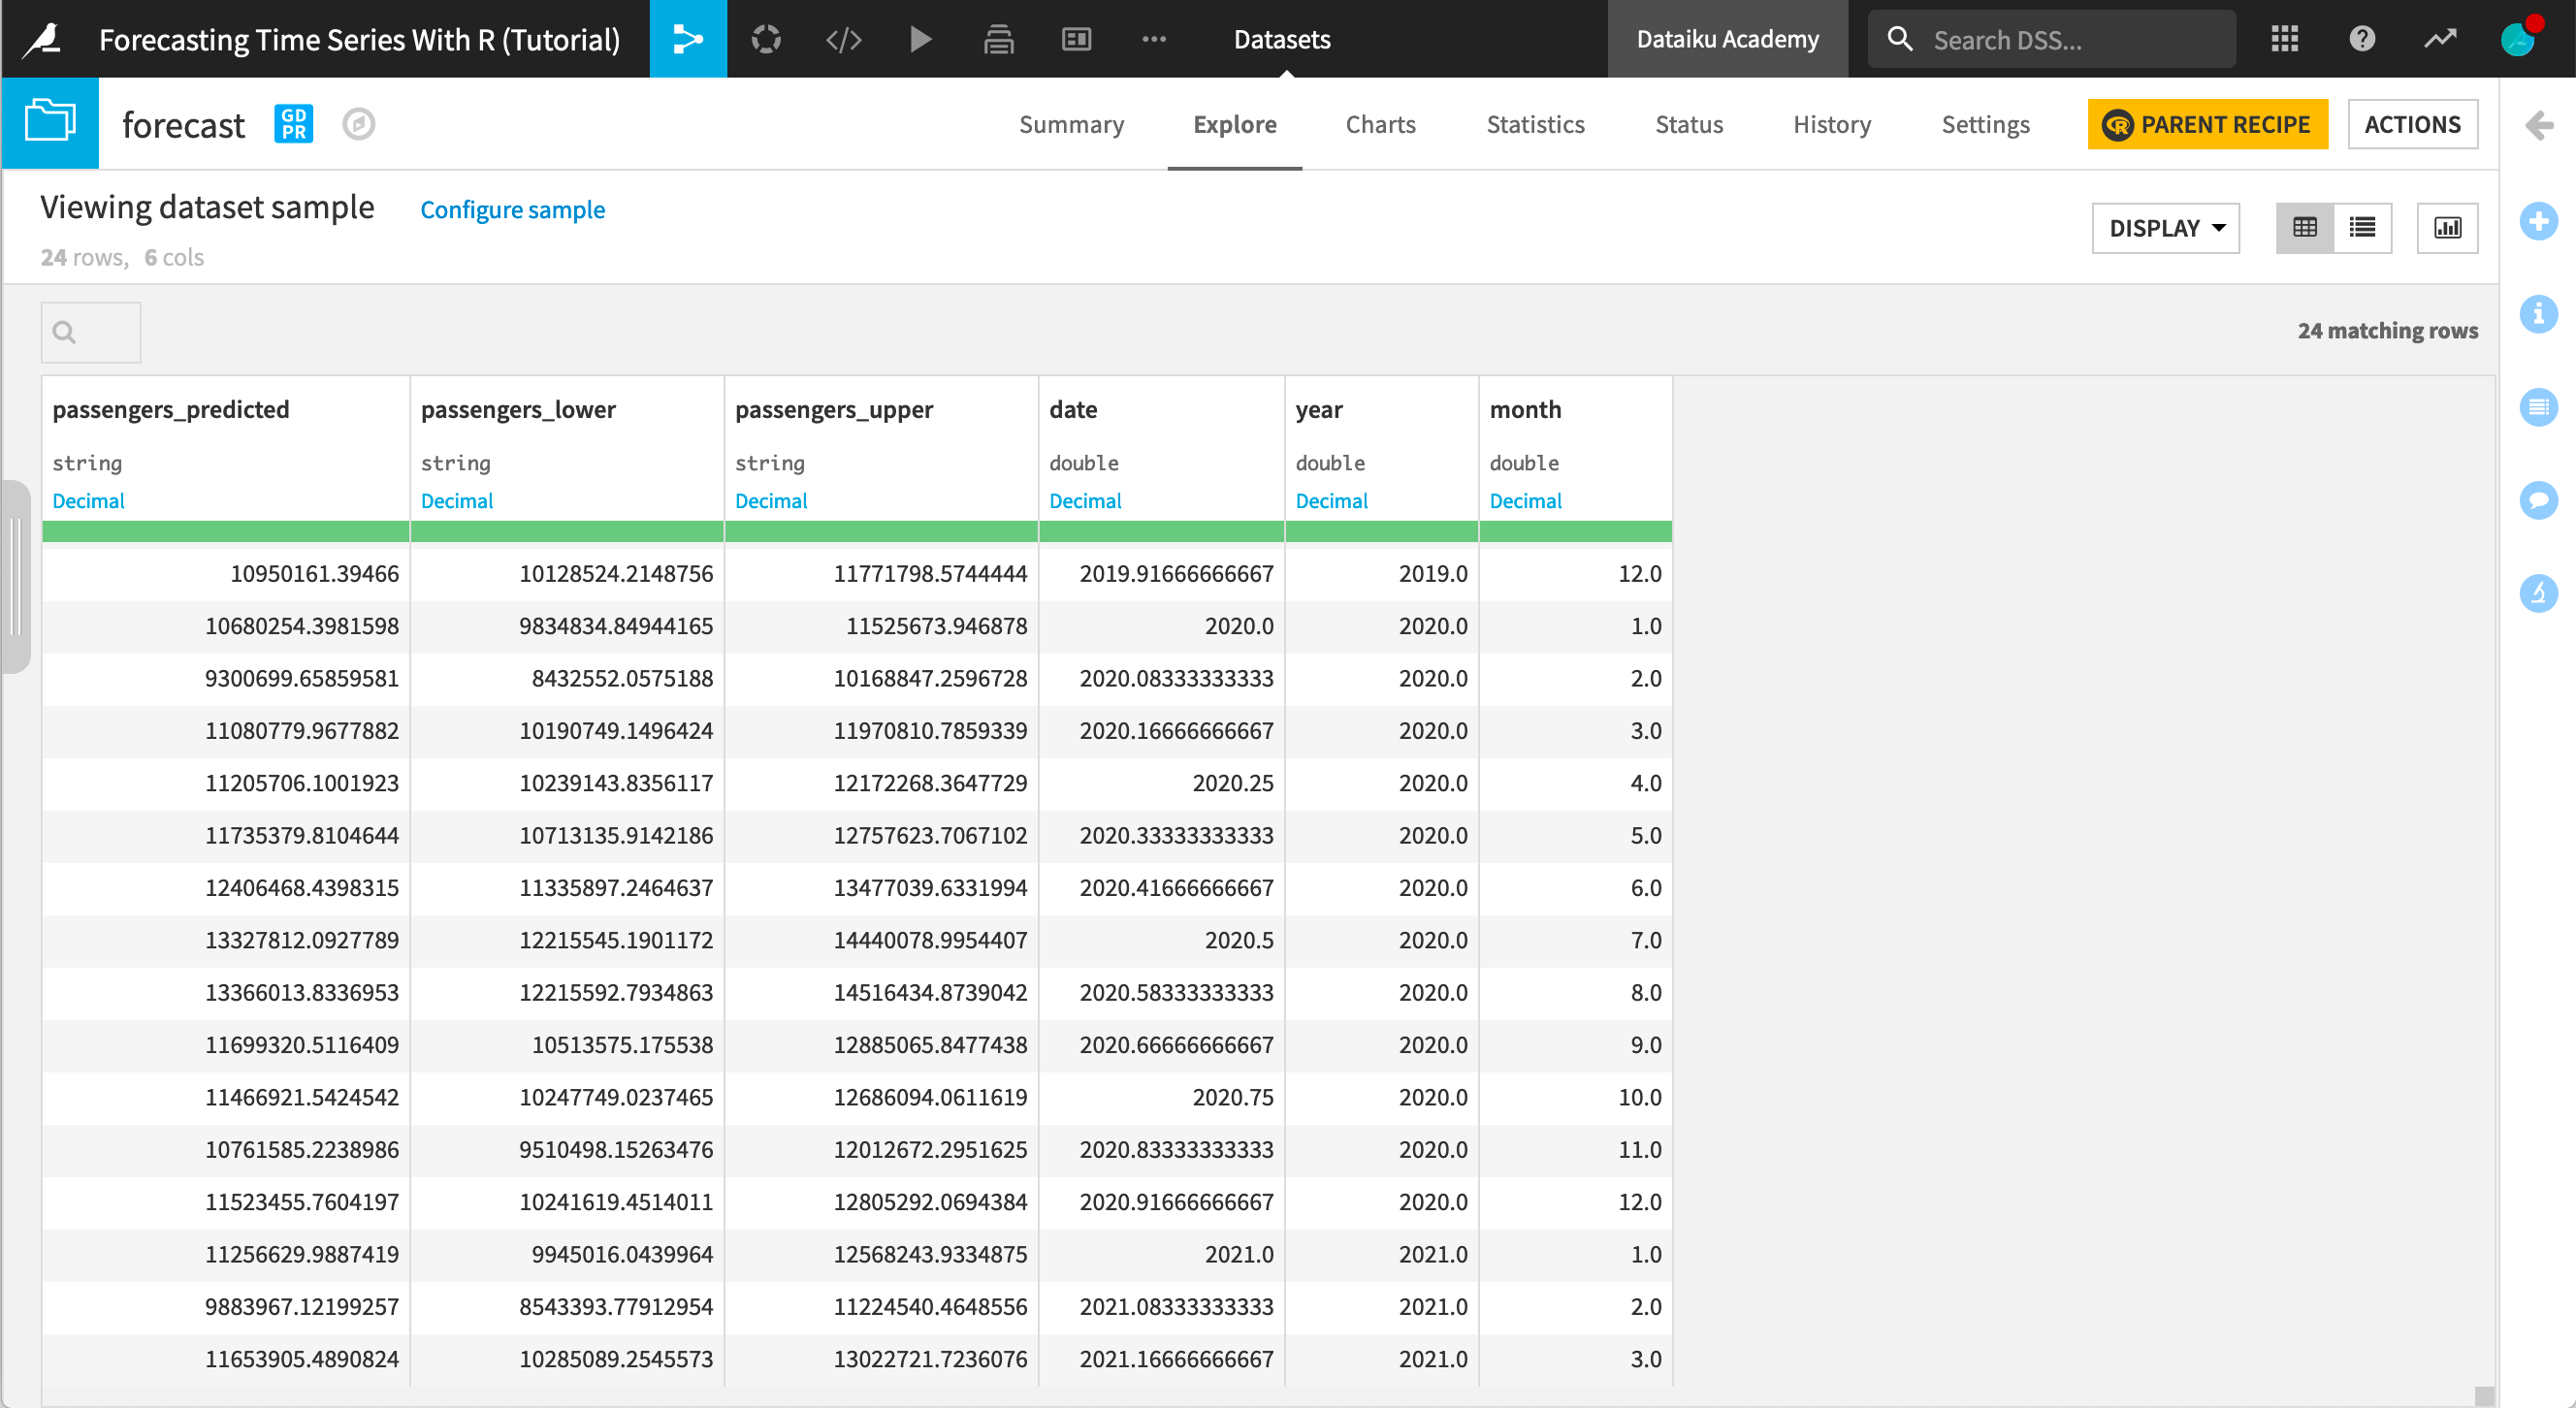The width and height of the screenshot is (2576, 1408).
Task: Click the Search DSS input field
Action: click(2051, 39)
